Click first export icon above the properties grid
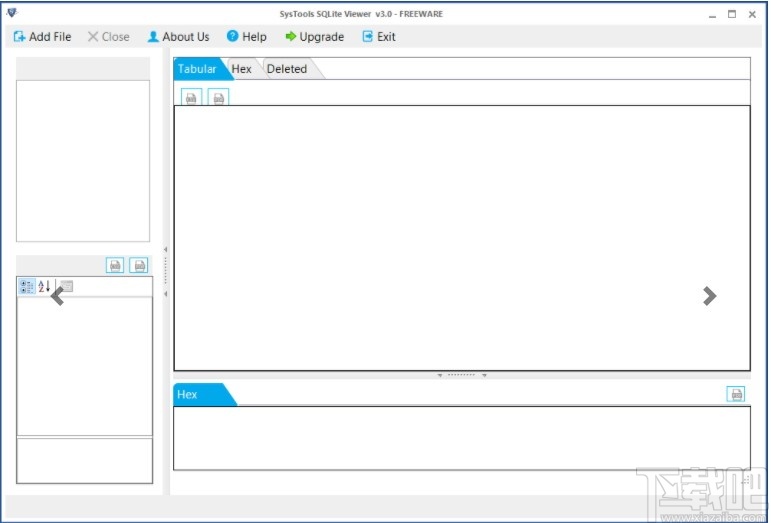 point(115,265)
